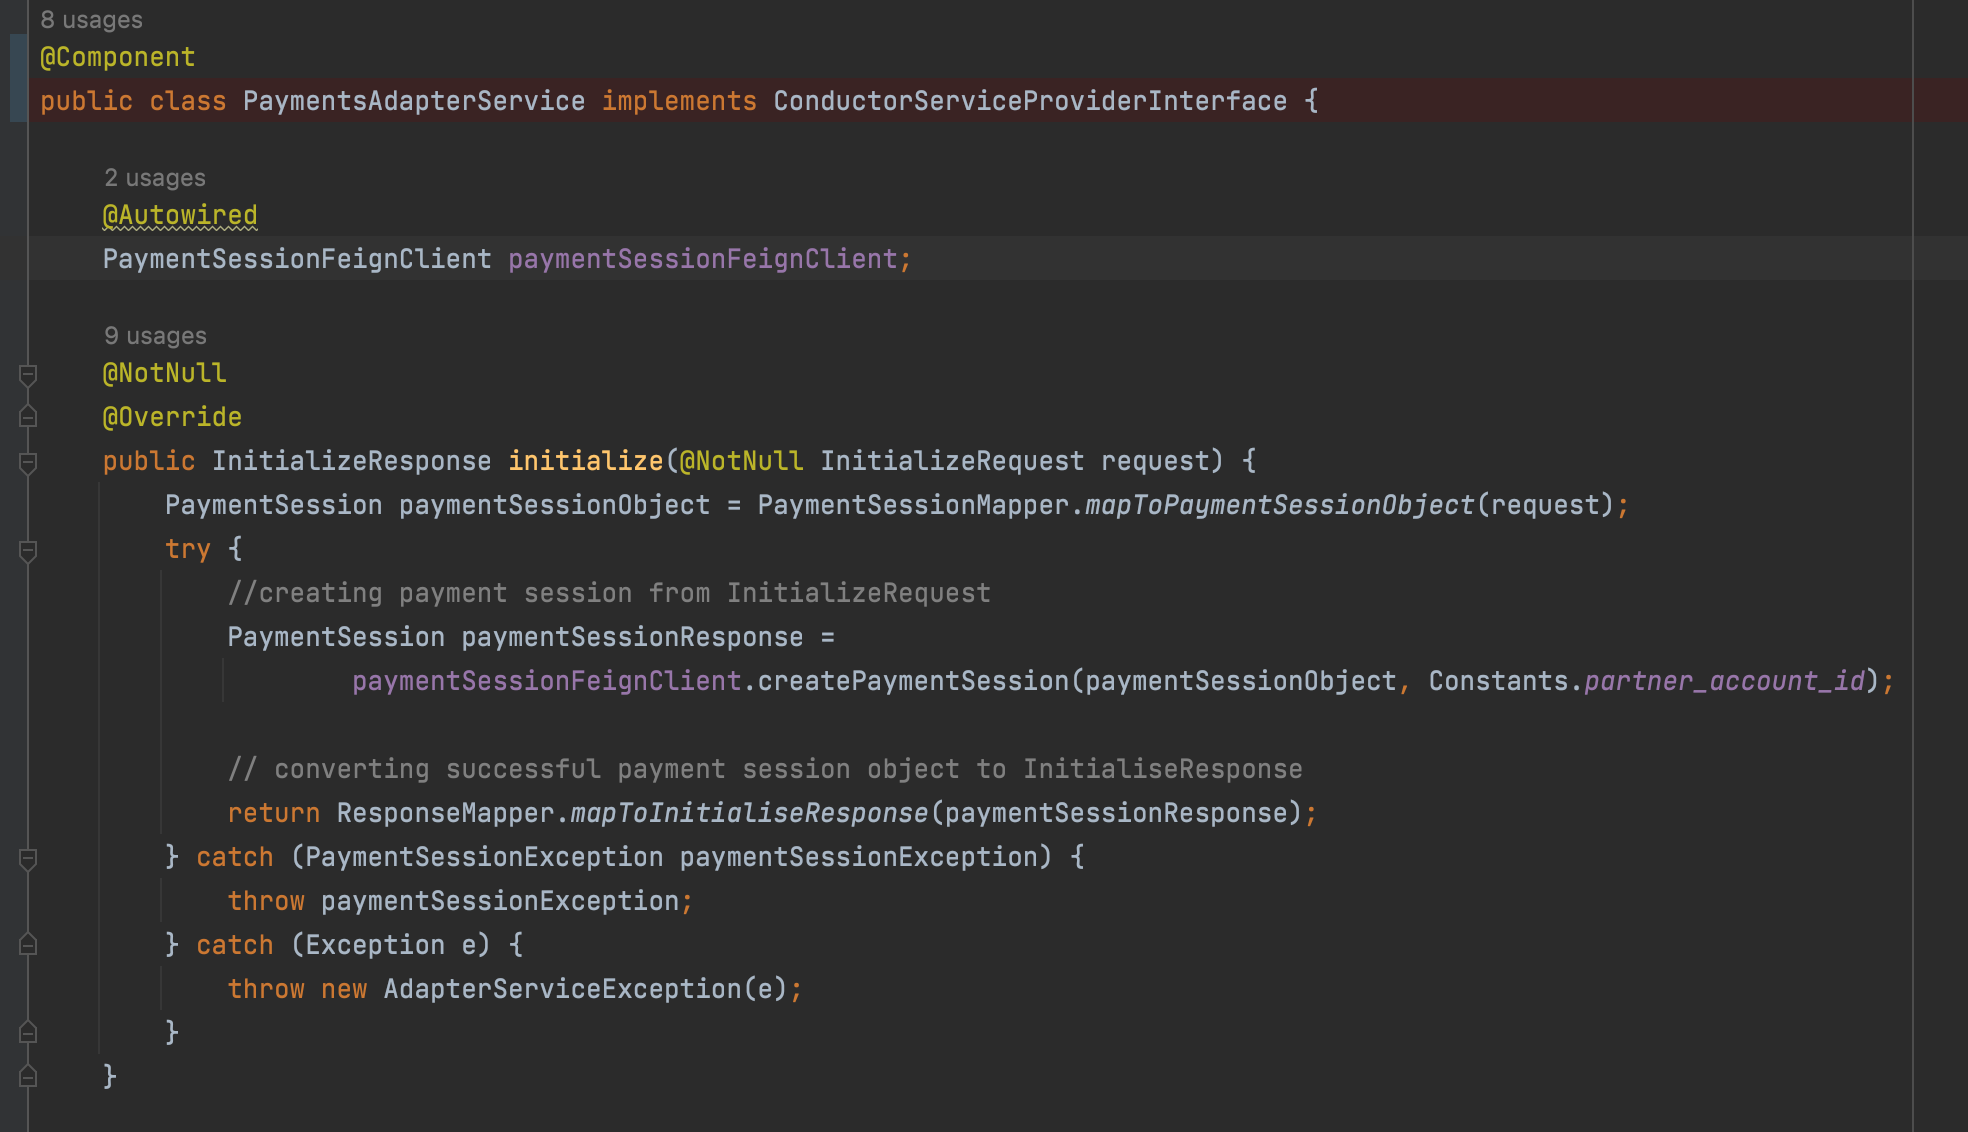Click the underlined @Autowired annotation
1968x1132 pixels.
click(180, 215)
